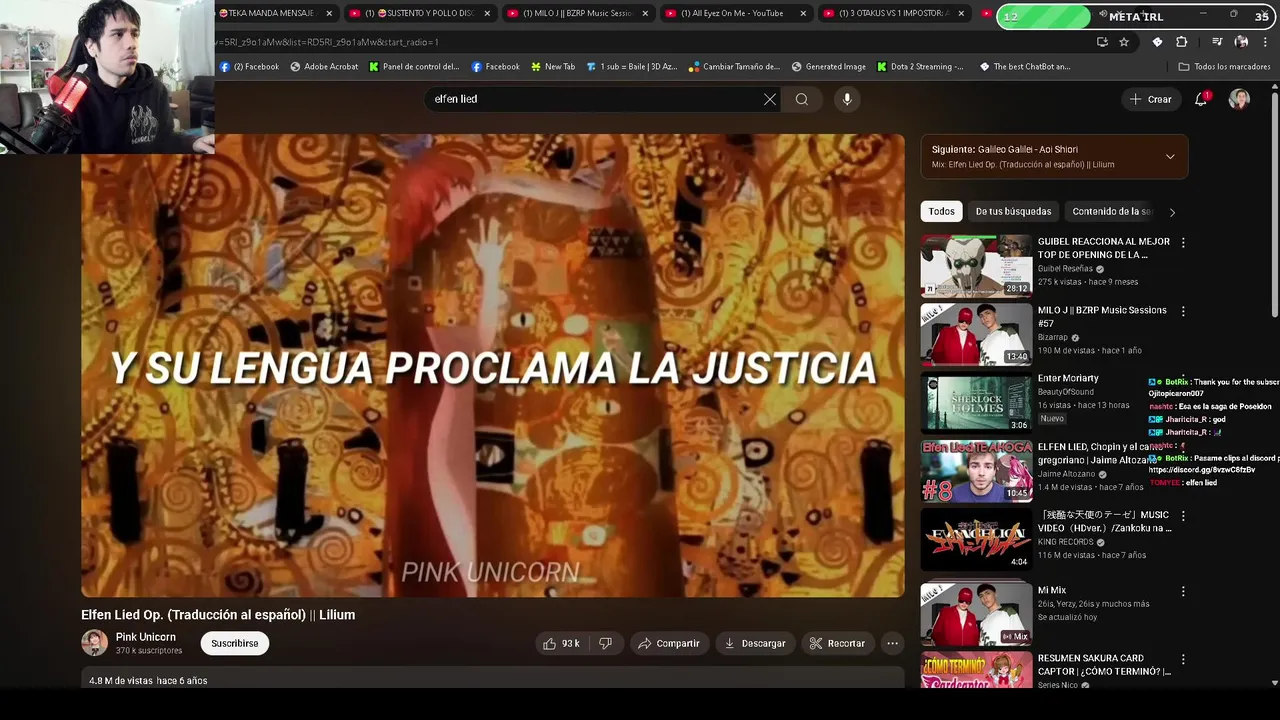
Task: Switch to 3 OTAKUS VS 1 IMPOSTOR tab
Action: tap(895, 13)
